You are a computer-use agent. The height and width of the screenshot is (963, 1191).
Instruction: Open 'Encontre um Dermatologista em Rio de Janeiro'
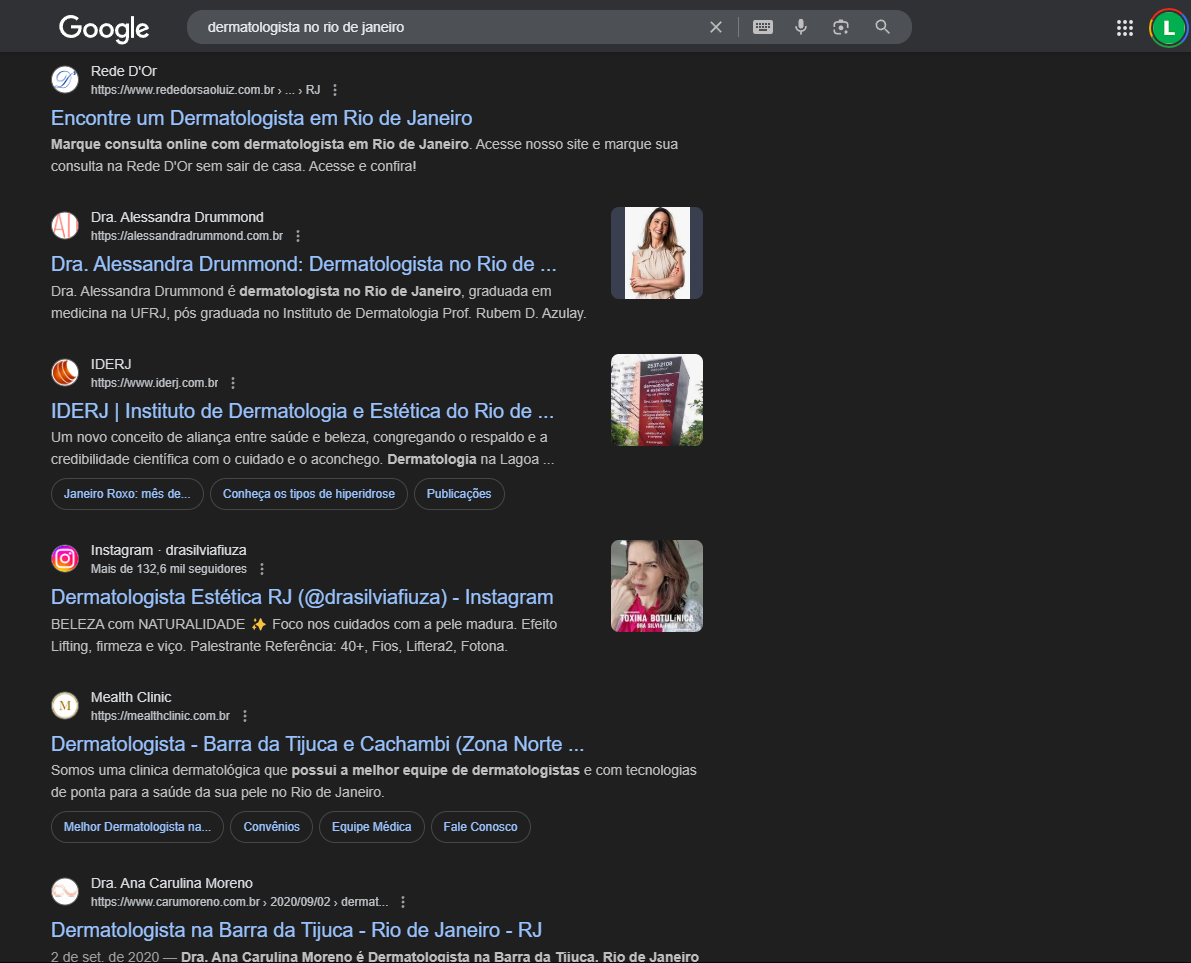pyautogui.click(x=261, y=118)
